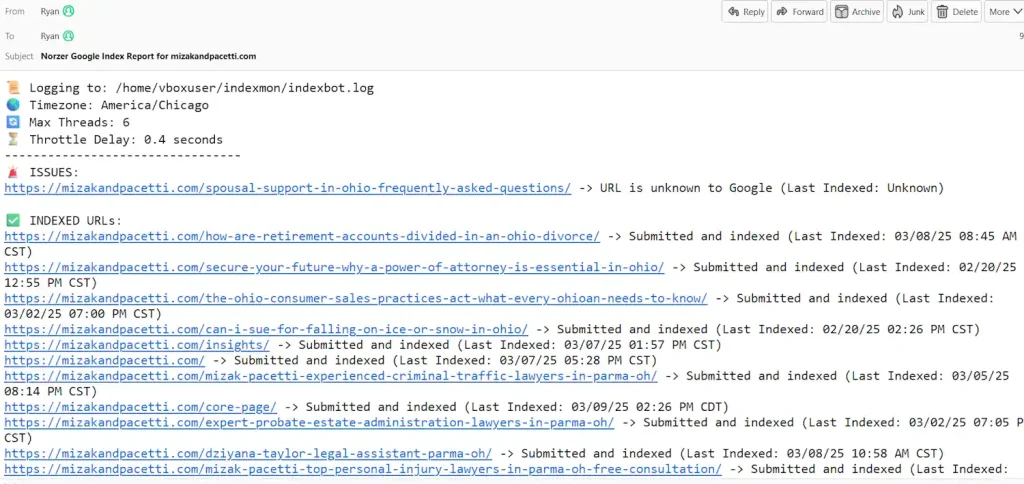
Task: Click the INDEXED URLs heading
Action: 64,220
